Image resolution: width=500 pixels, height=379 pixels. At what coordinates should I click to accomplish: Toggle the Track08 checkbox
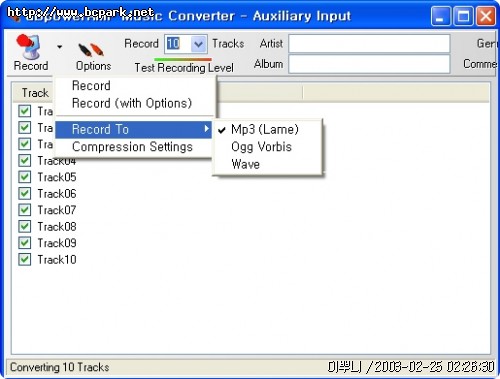25,226
